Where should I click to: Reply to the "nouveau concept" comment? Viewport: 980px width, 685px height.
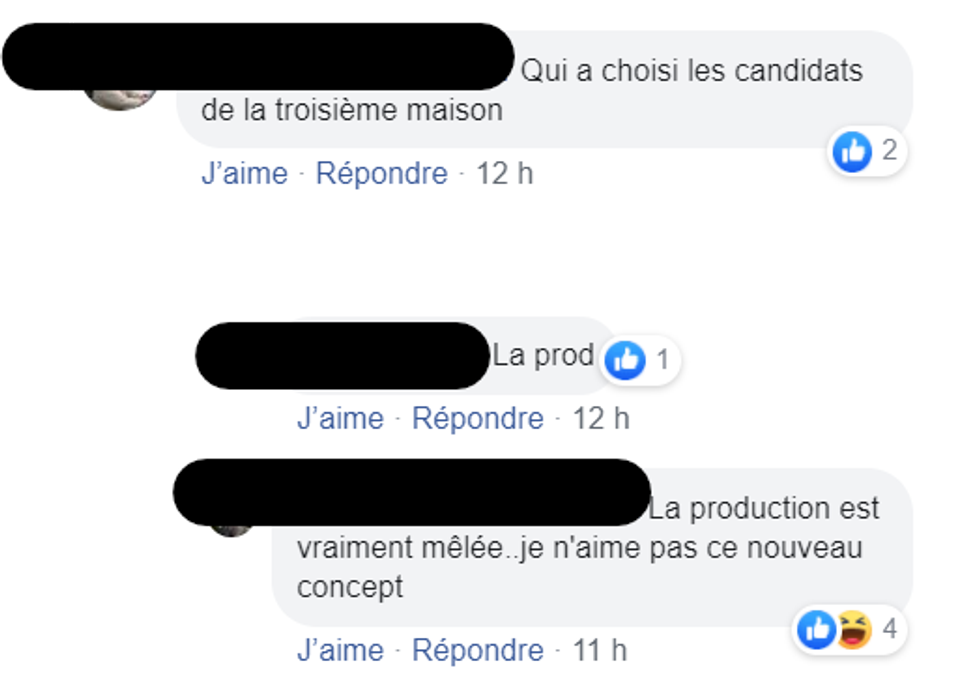tap(477, 651)
